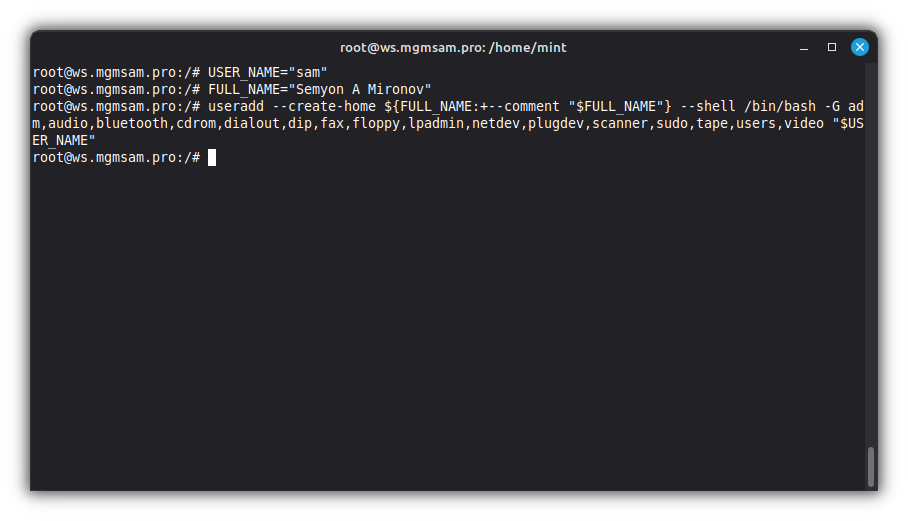
Task: Minimize the terminal window
Action: [804, 47]
